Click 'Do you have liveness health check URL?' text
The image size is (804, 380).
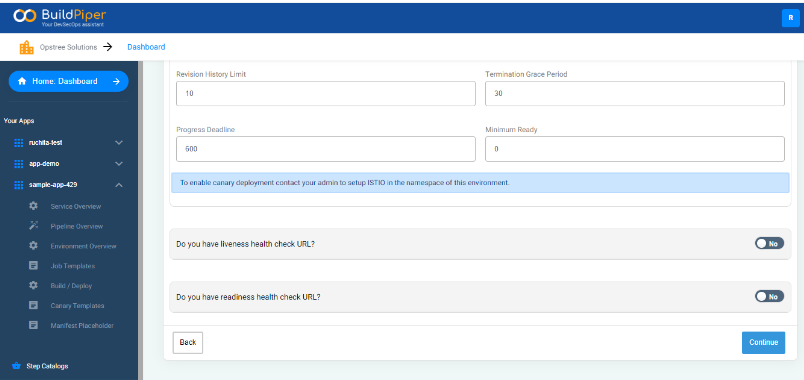click(x=245, y=244)
